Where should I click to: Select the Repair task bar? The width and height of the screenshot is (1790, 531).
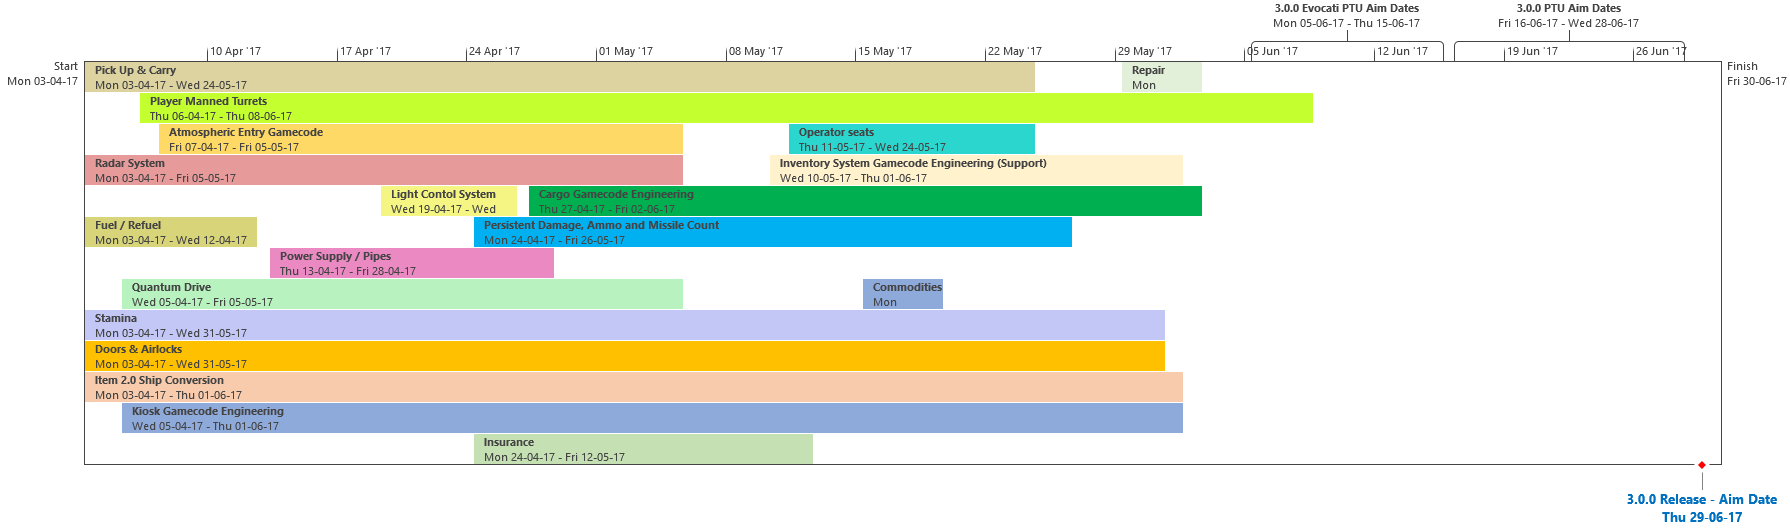(x=1161, y=77)
